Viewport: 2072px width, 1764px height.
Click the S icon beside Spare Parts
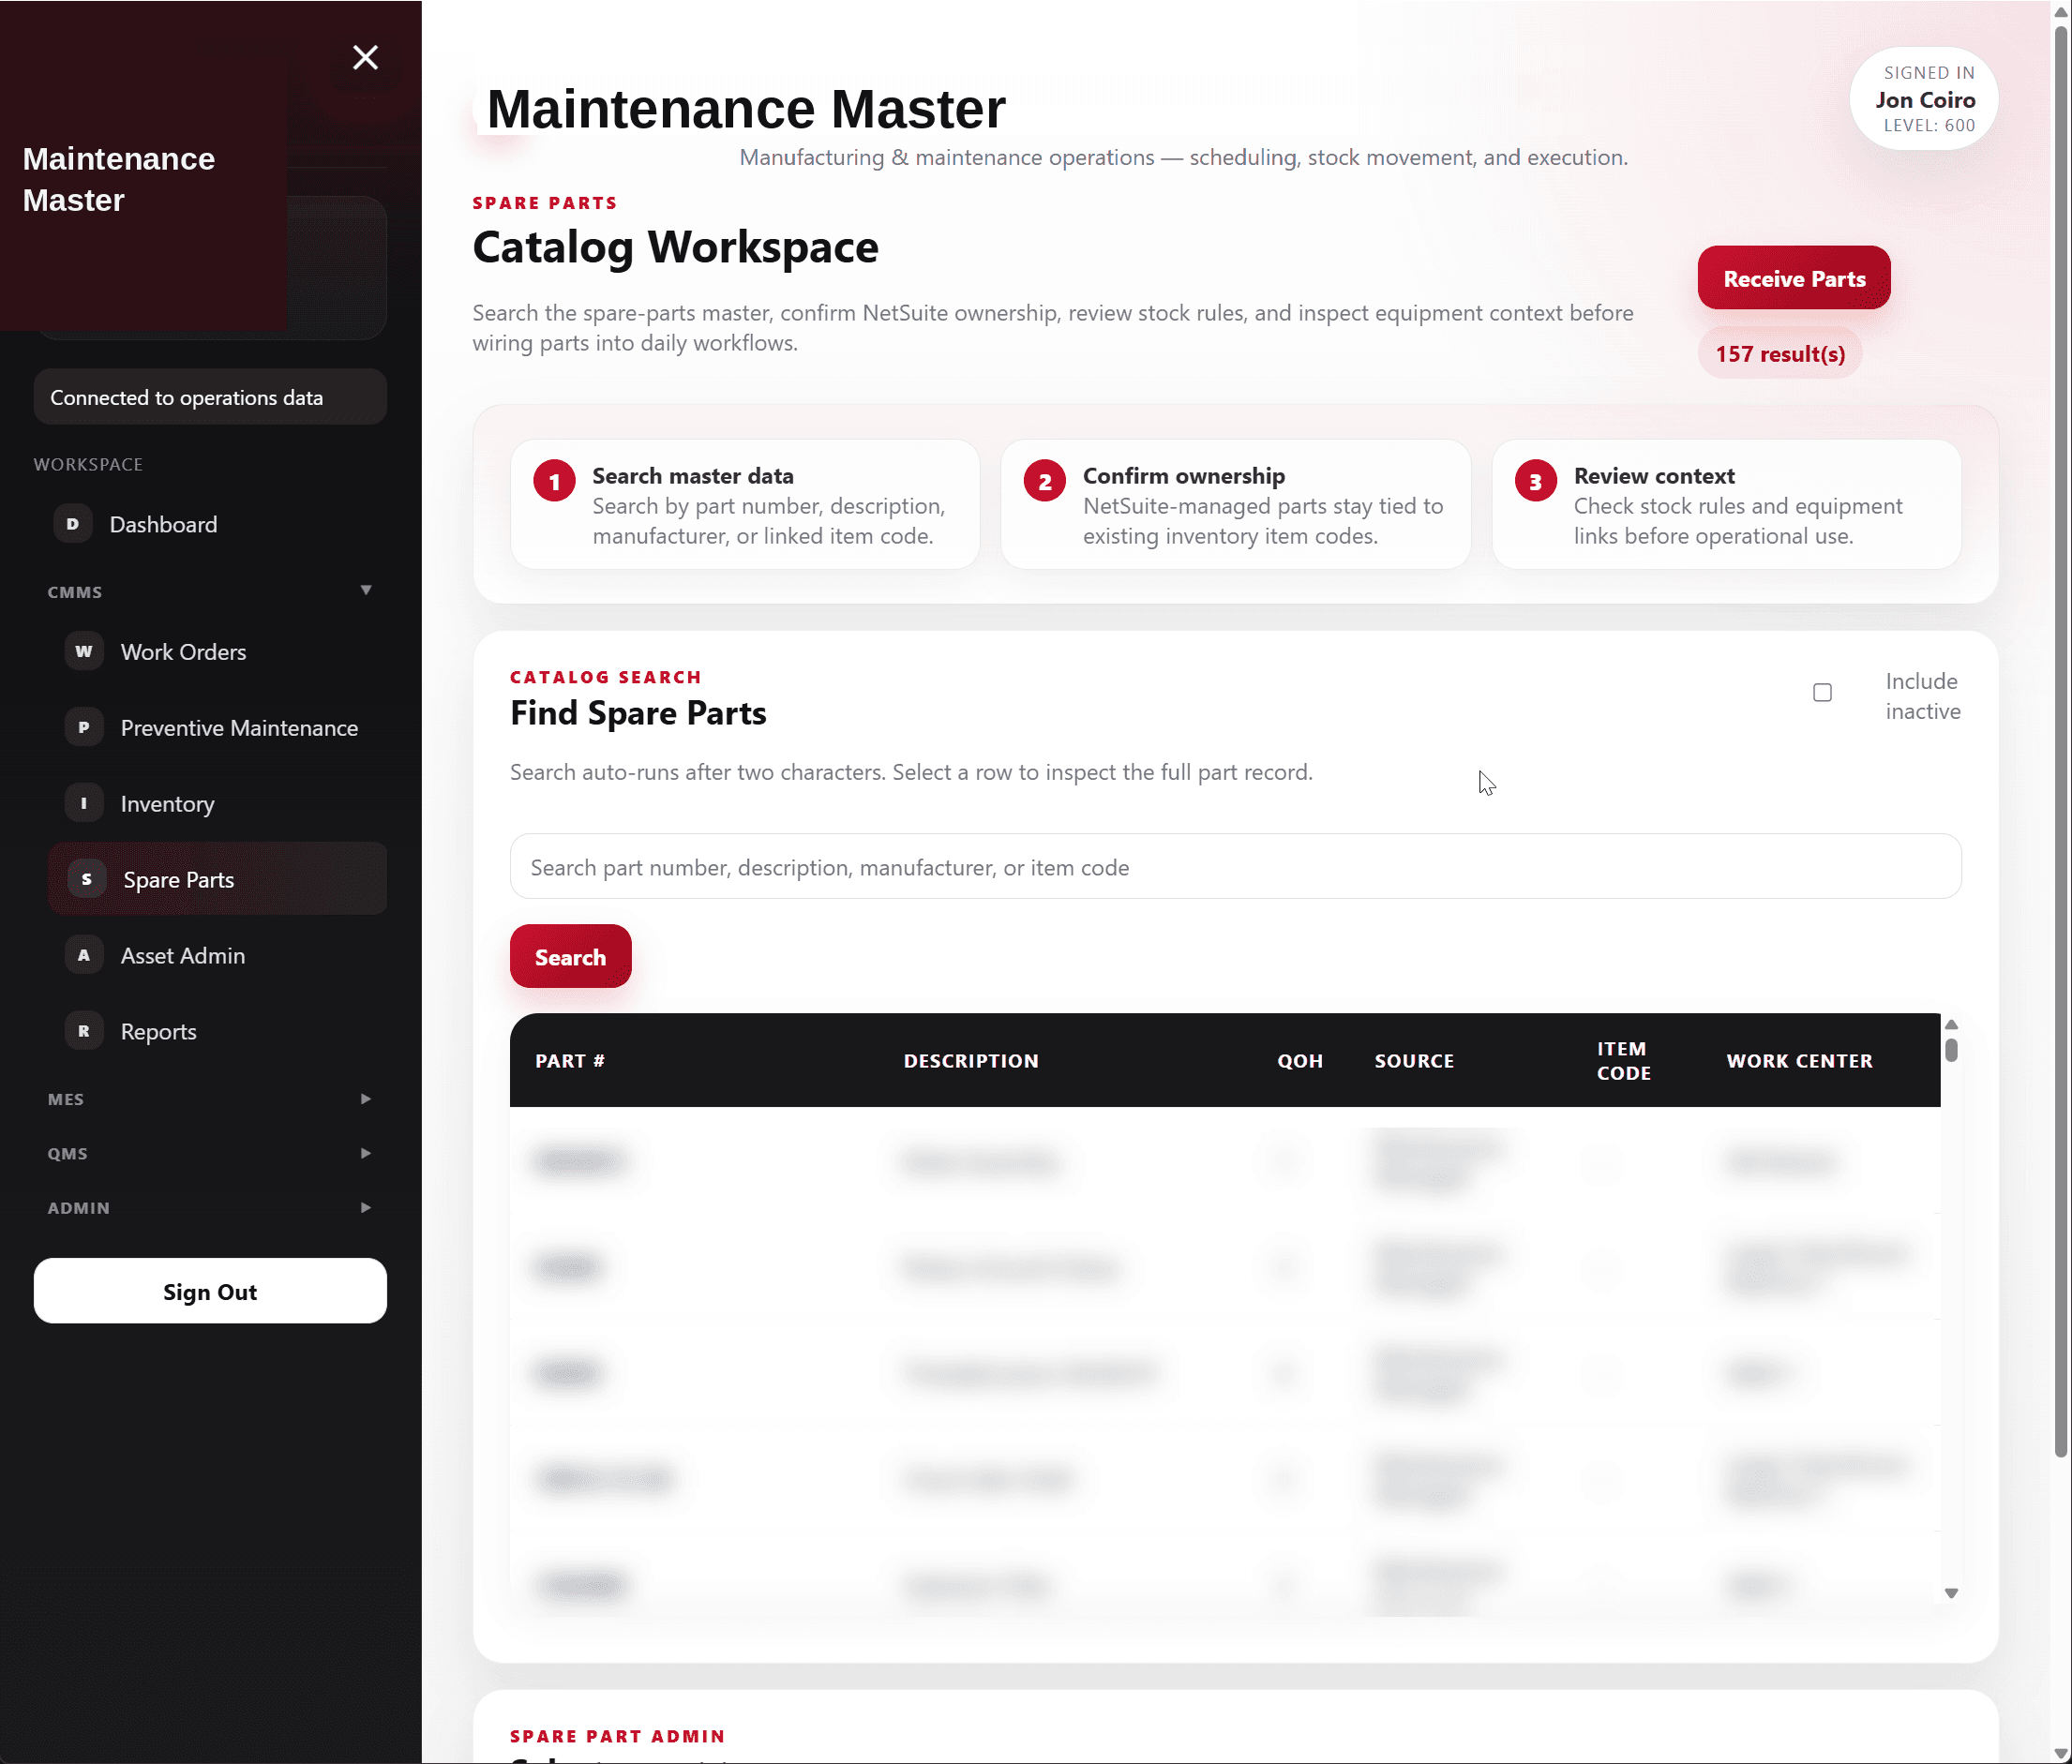pos(87,879)
